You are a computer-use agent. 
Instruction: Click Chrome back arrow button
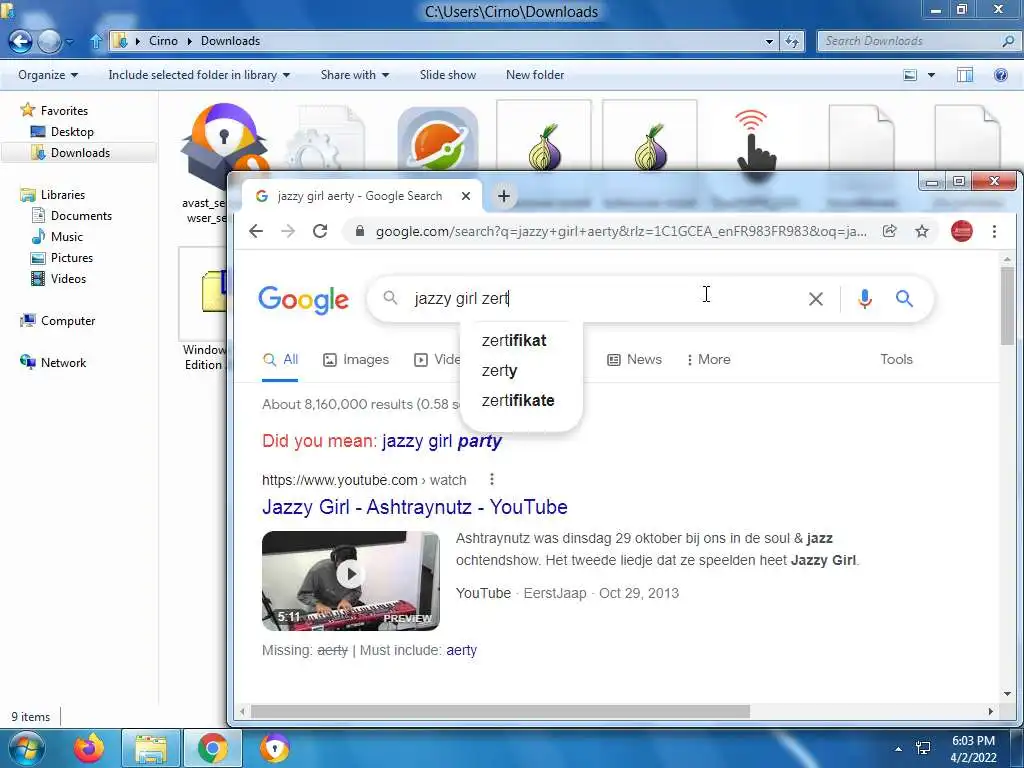click(x=256, y=231)
